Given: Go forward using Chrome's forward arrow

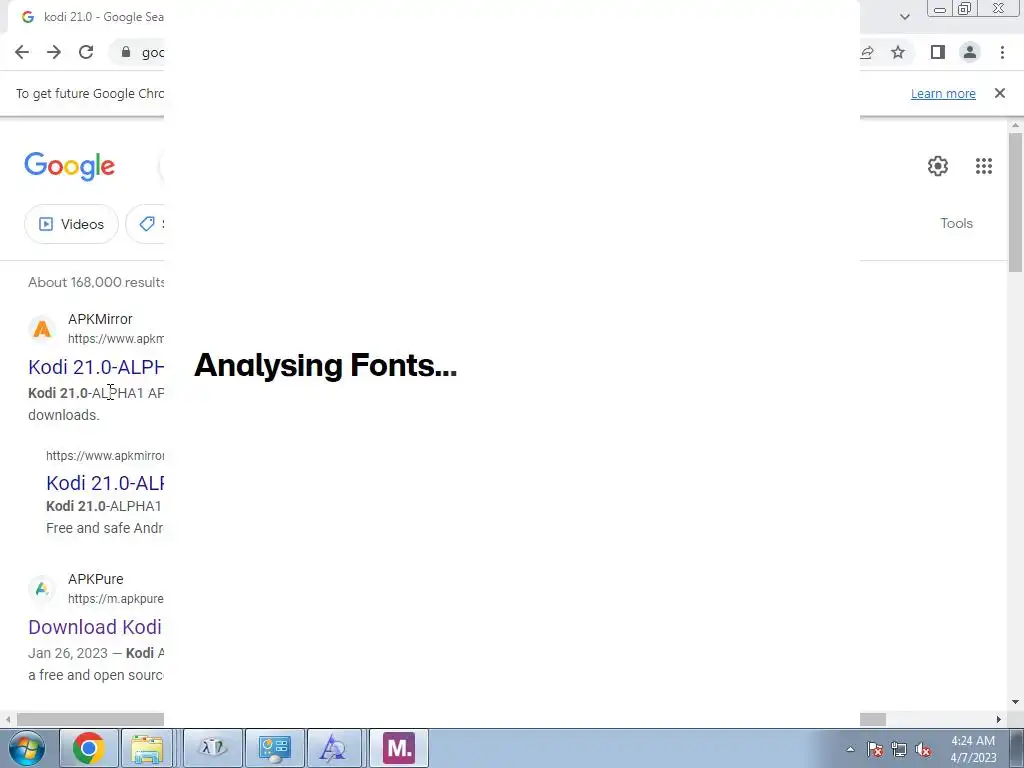Looking at the screenshot, I should (54, 52).
